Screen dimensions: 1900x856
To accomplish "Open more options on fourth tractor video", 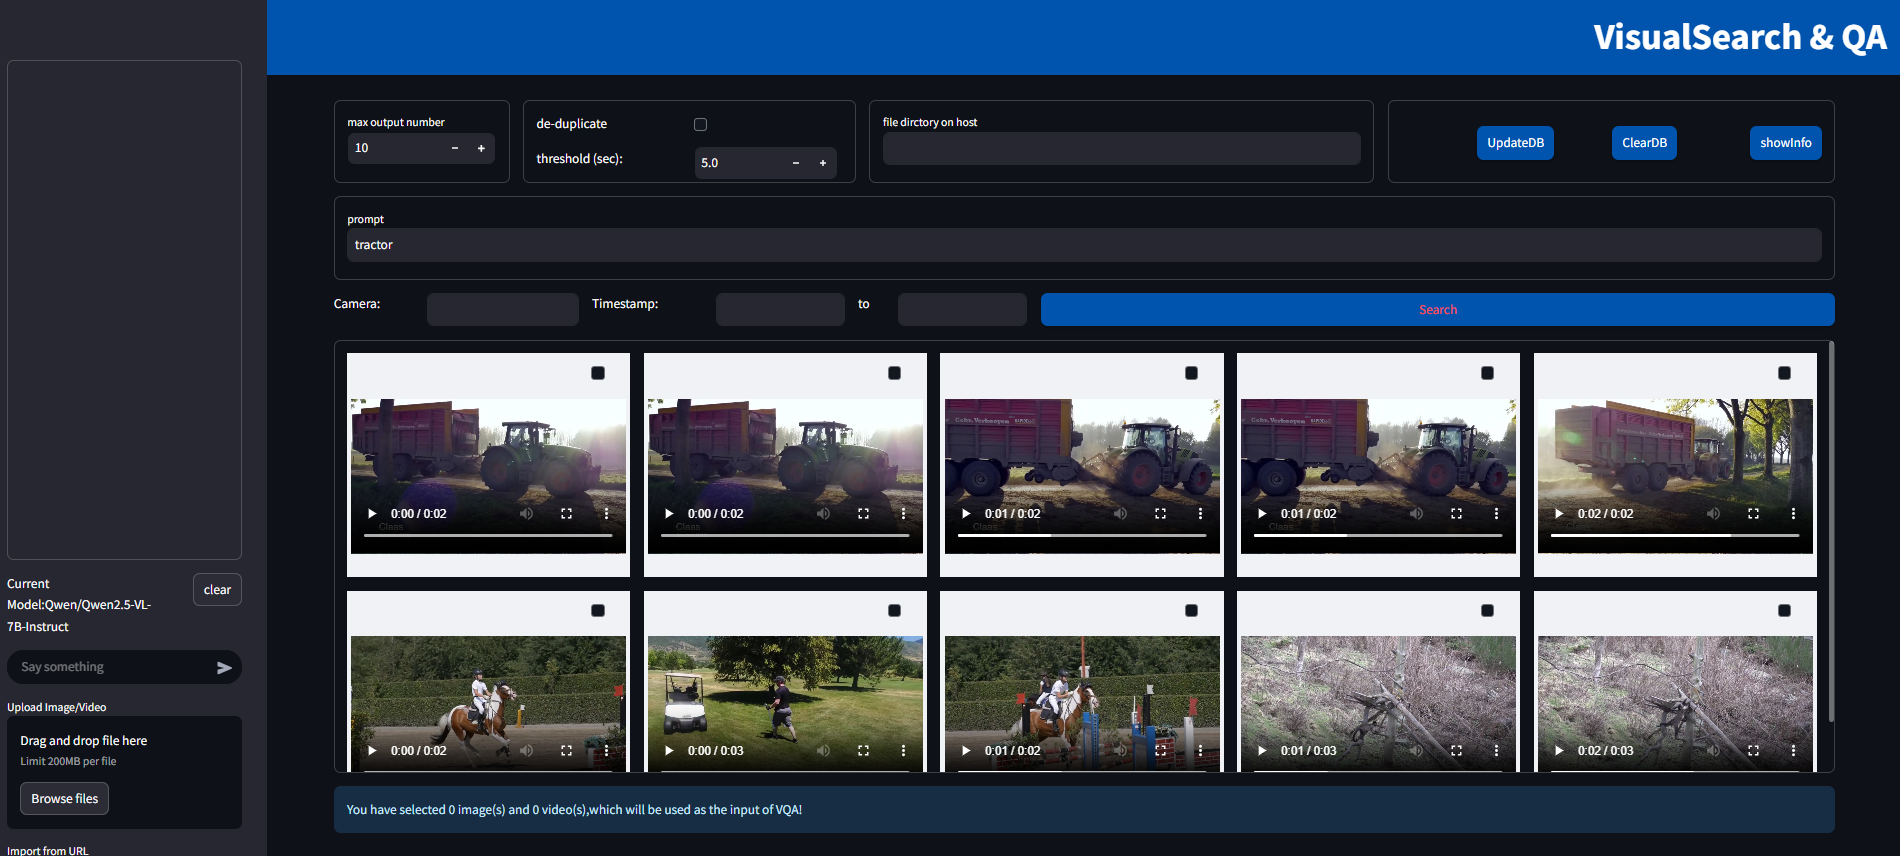I will [1496, 514].
